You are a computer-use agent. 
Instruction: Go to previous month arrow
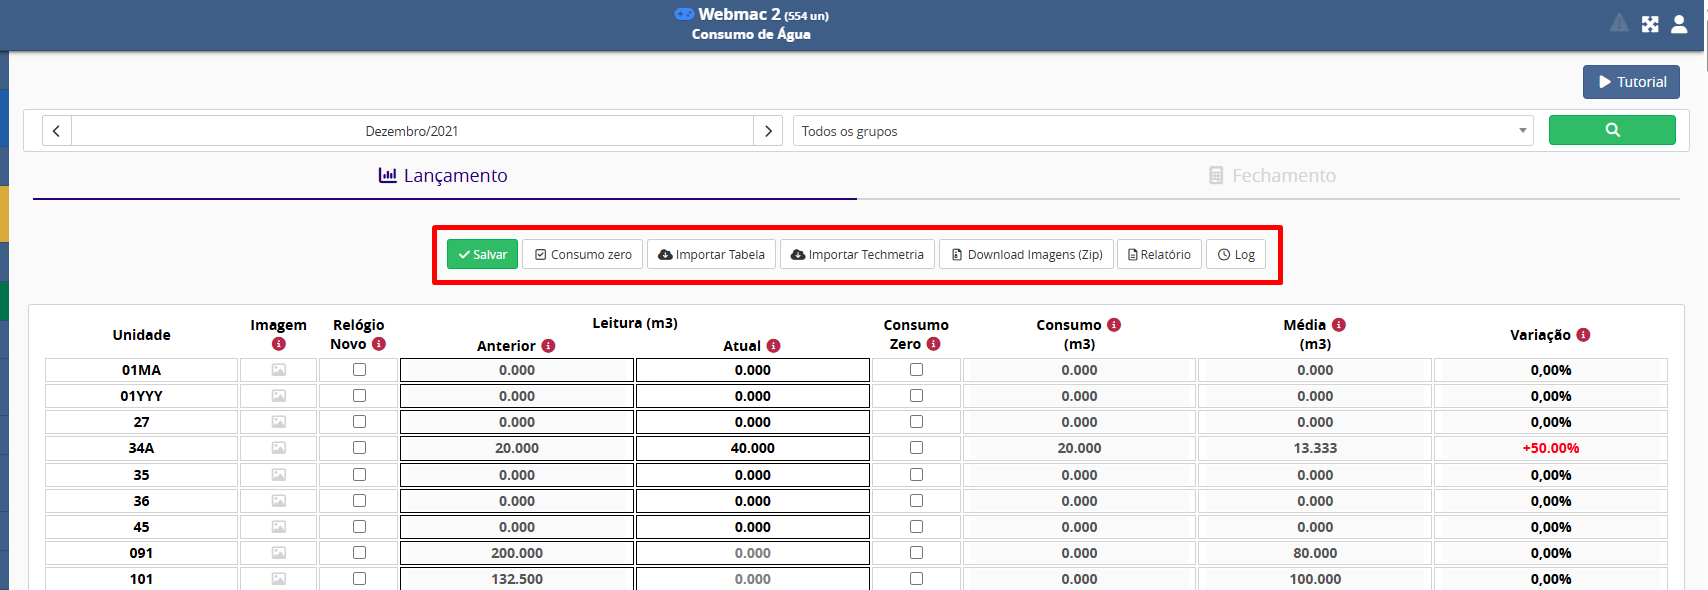[57, 131]
